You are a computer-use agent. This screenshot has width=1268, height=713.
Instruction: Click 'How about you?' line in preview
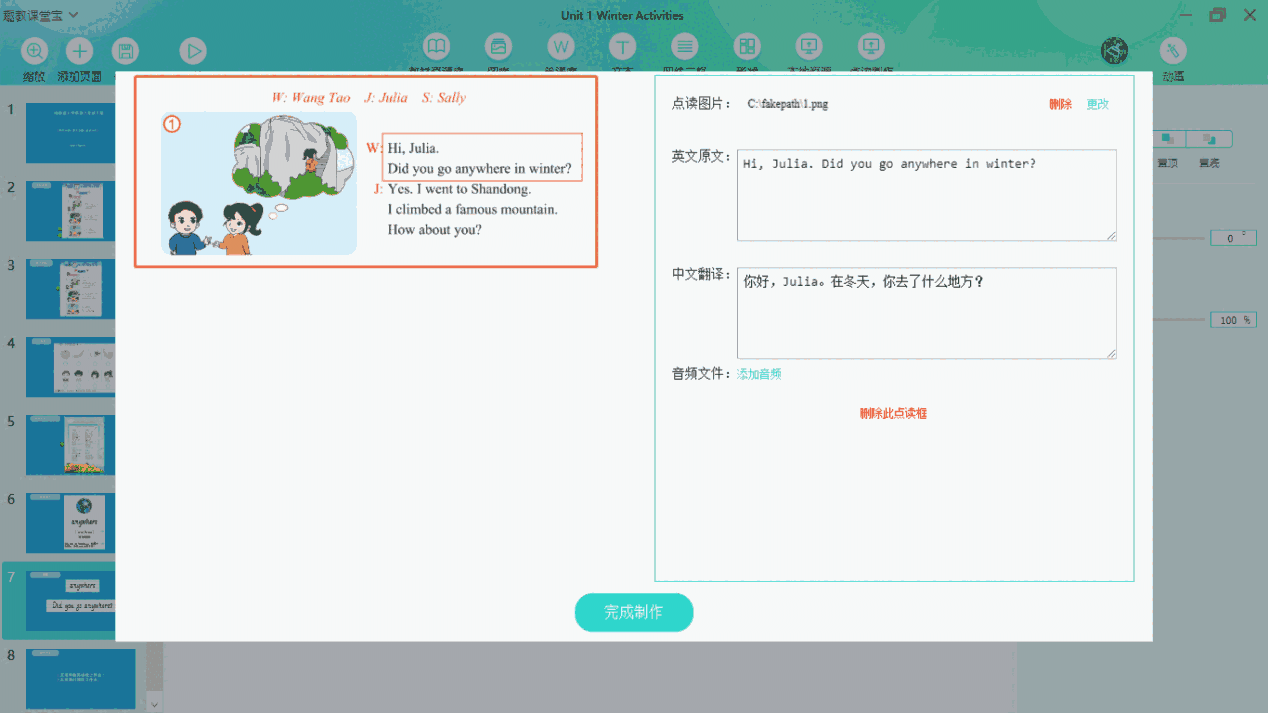click(x=434, y=230)
